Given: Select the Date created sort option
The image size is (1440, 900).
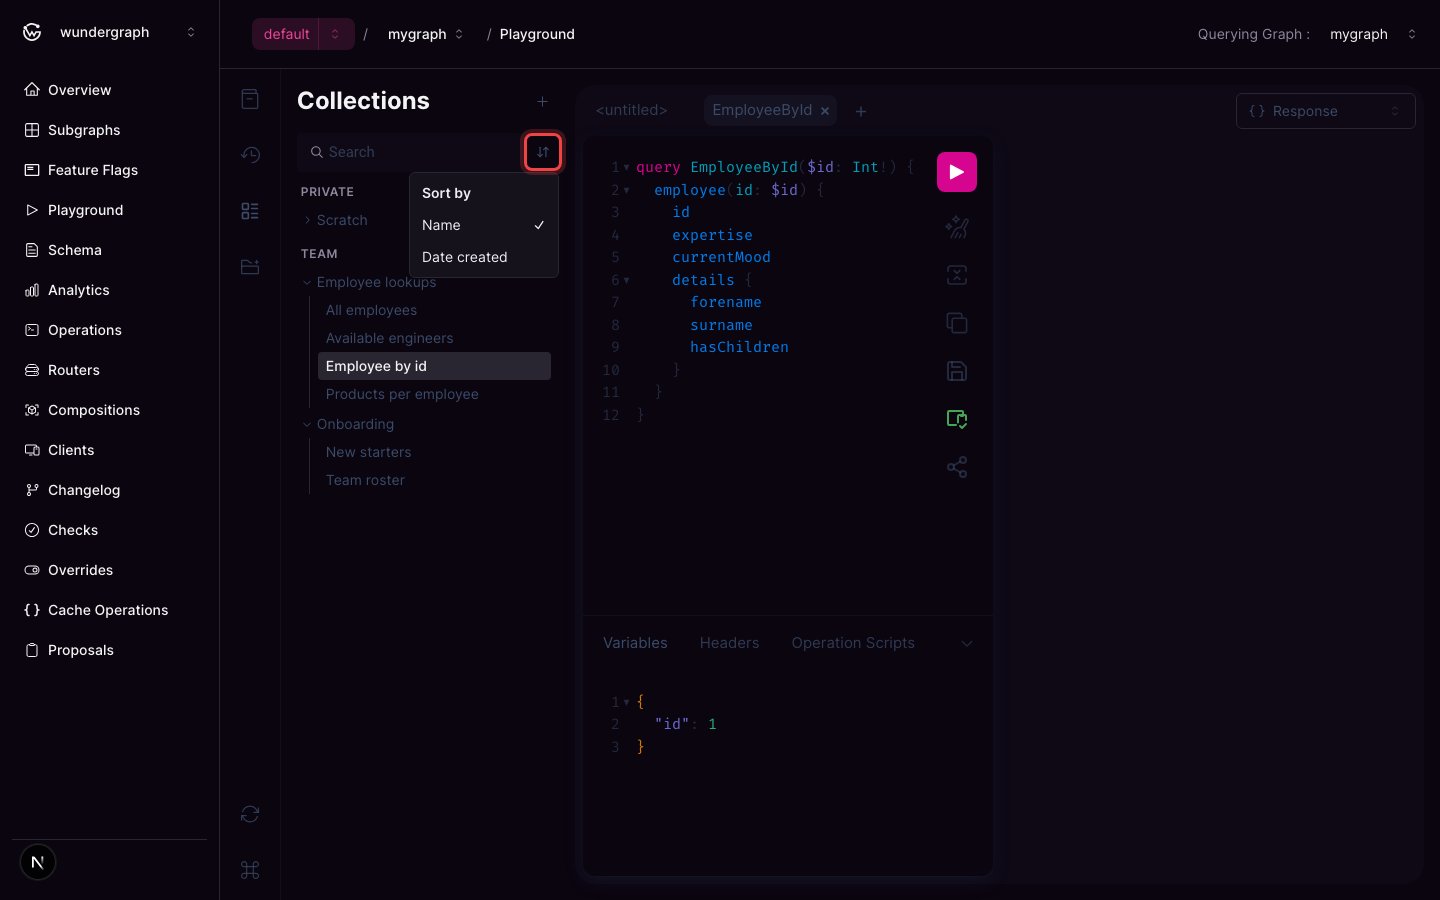Looking at the screenshot, I should 483,257.
